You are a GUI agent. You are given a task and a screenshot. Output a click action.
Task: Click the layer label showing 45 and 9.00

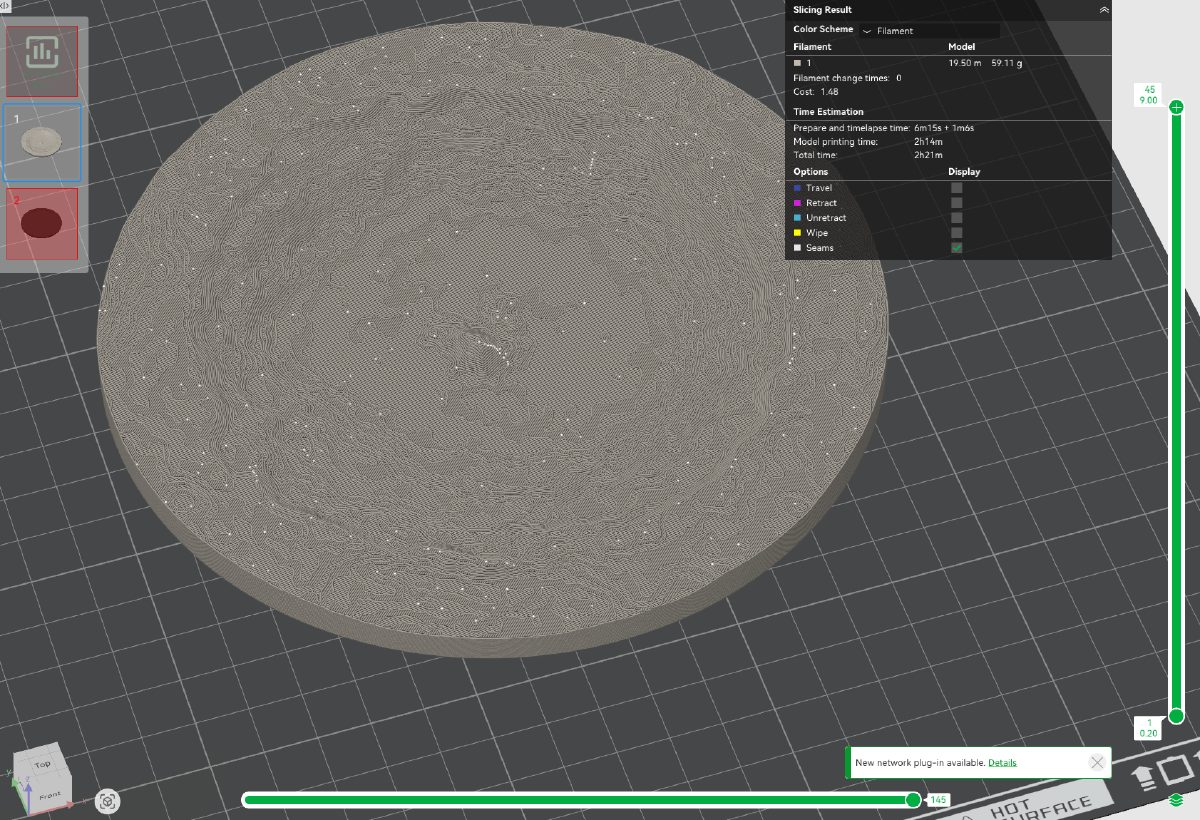[1149, 95]
